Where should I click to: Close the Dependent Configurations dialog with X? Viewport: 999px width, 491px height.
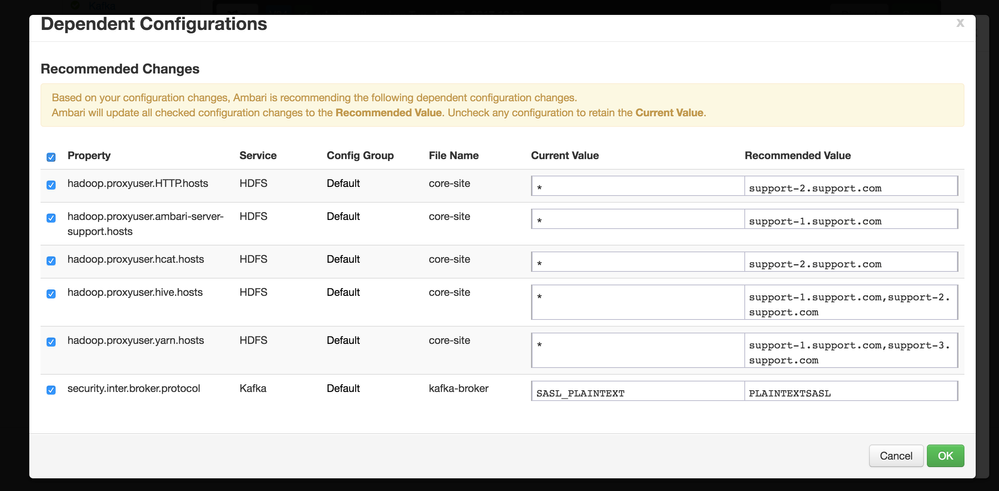pos(960,23)
